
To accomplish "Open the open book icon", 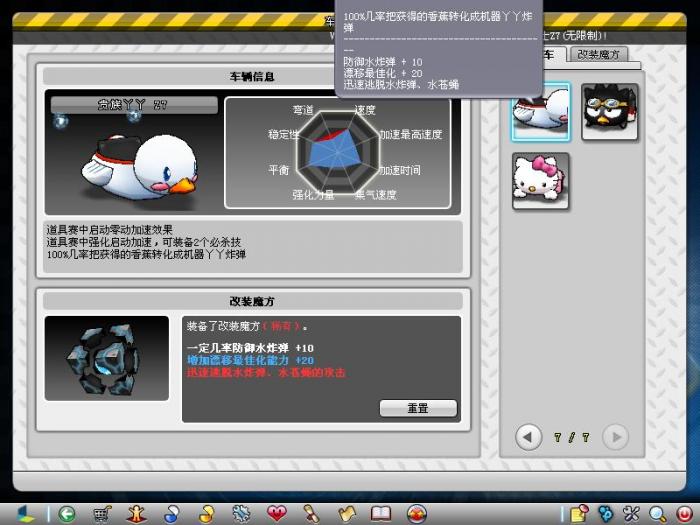I will pyautogui.click(x=381, y=514).
